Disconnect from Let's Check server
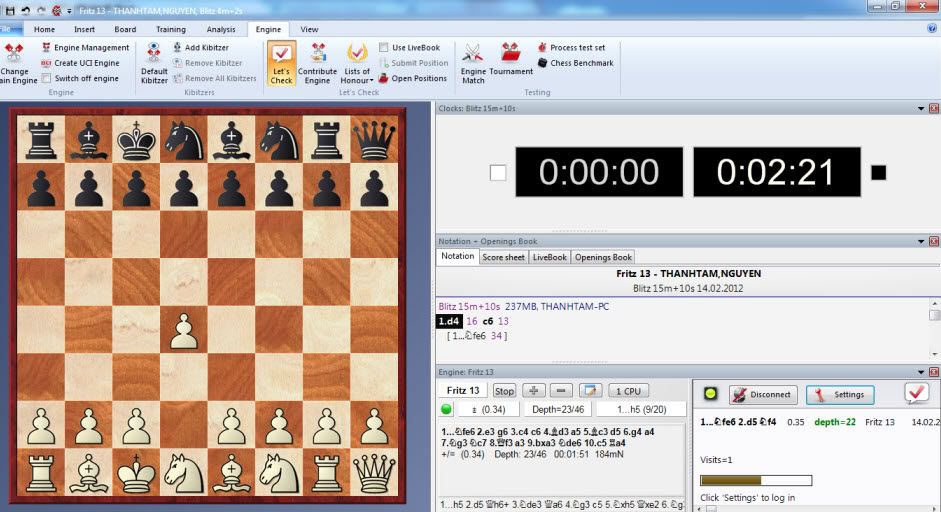941x512 pixels. (763, 395)
